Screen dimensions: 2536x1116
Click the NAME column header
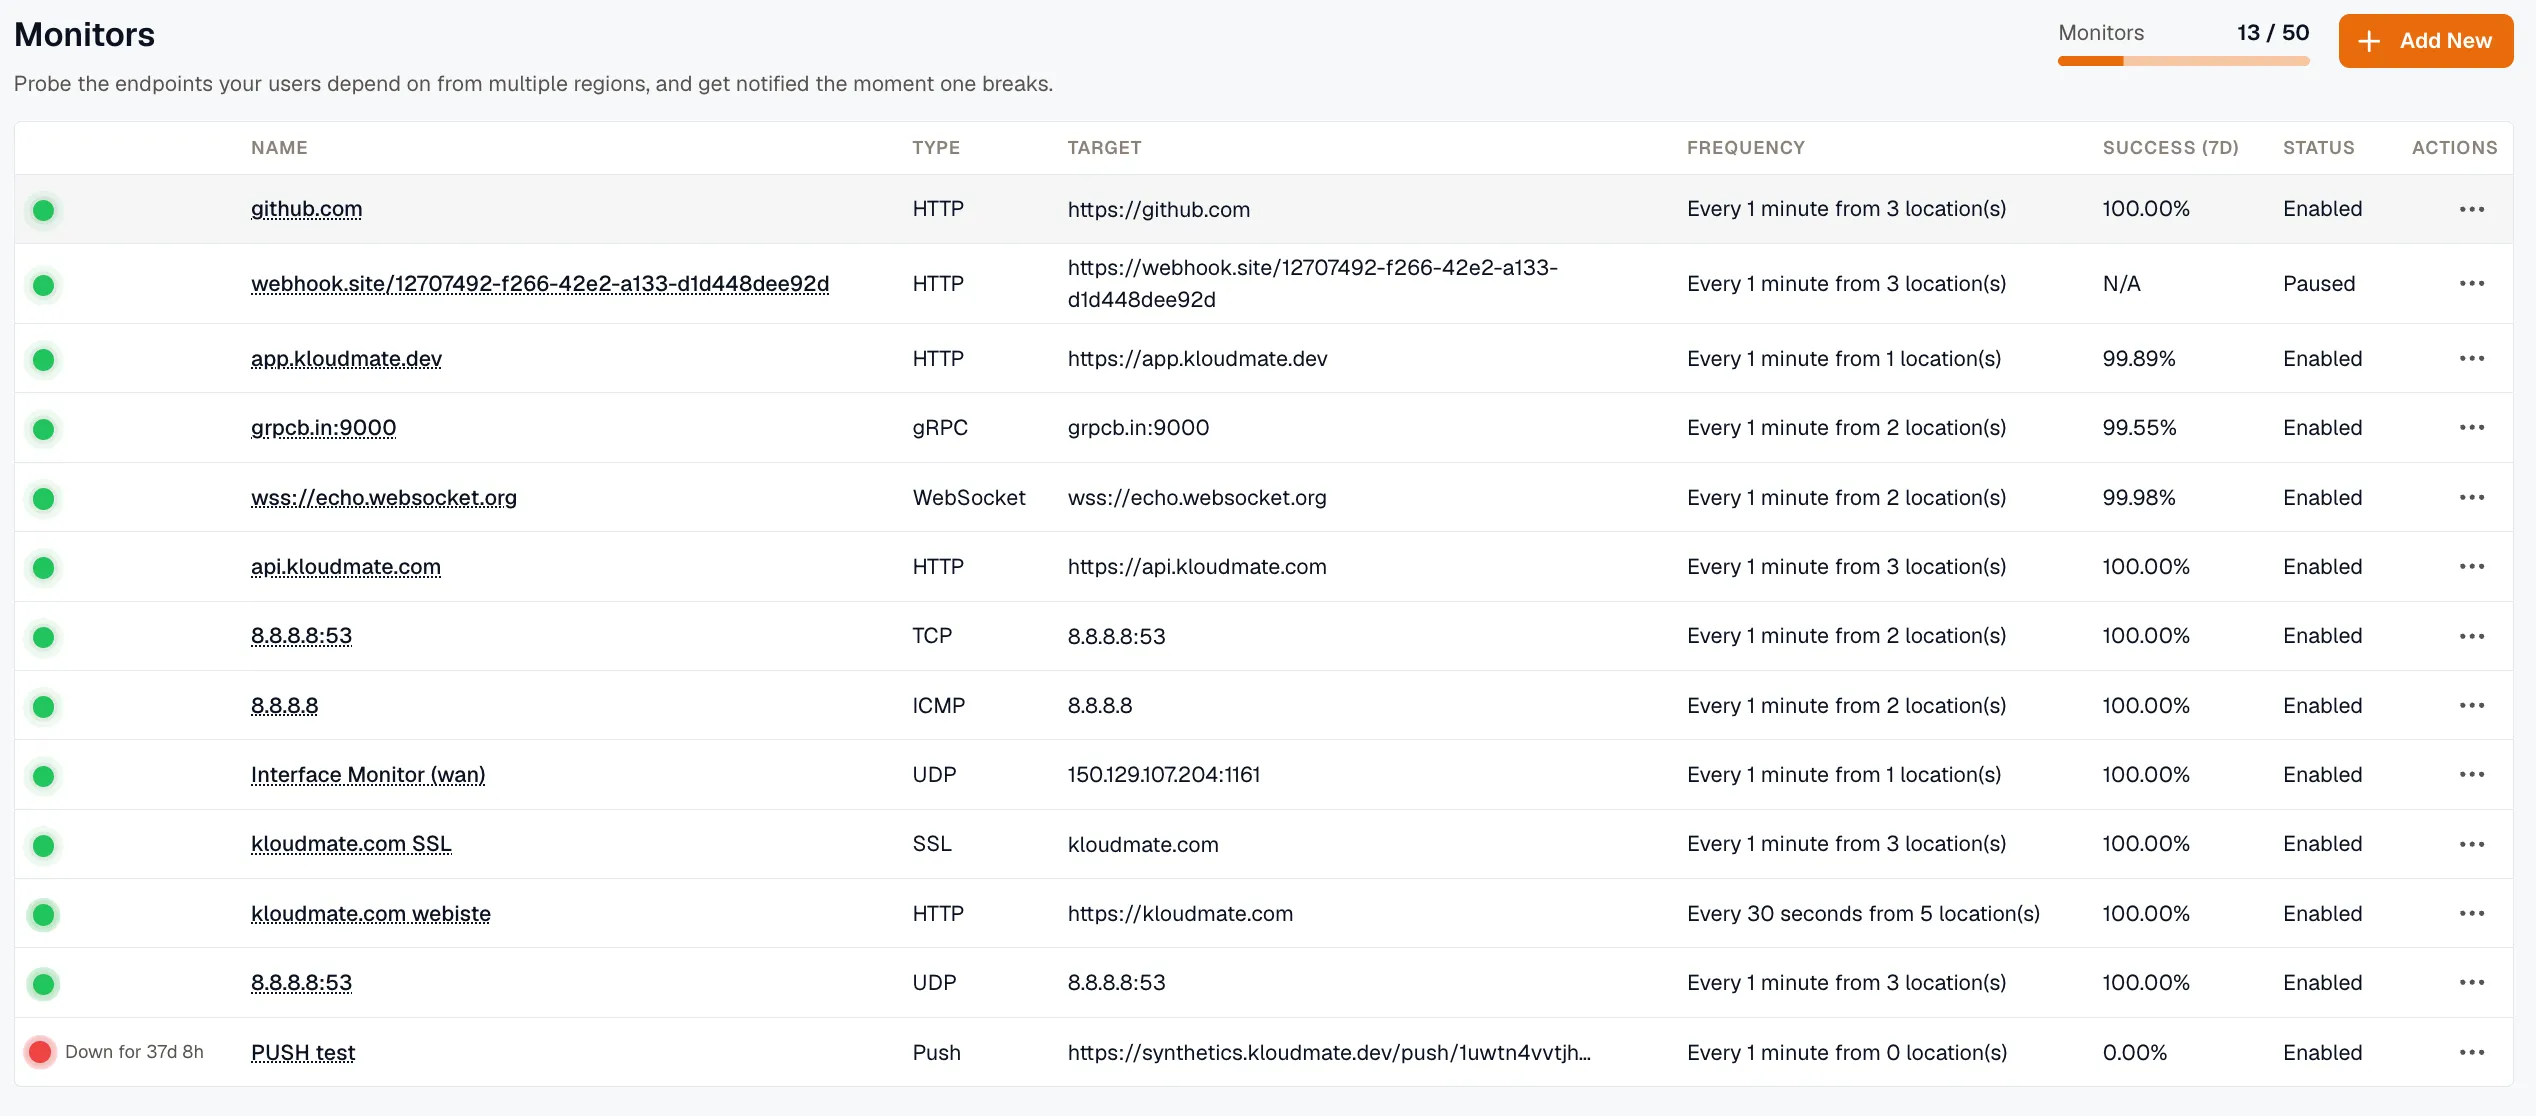point(279,148)
